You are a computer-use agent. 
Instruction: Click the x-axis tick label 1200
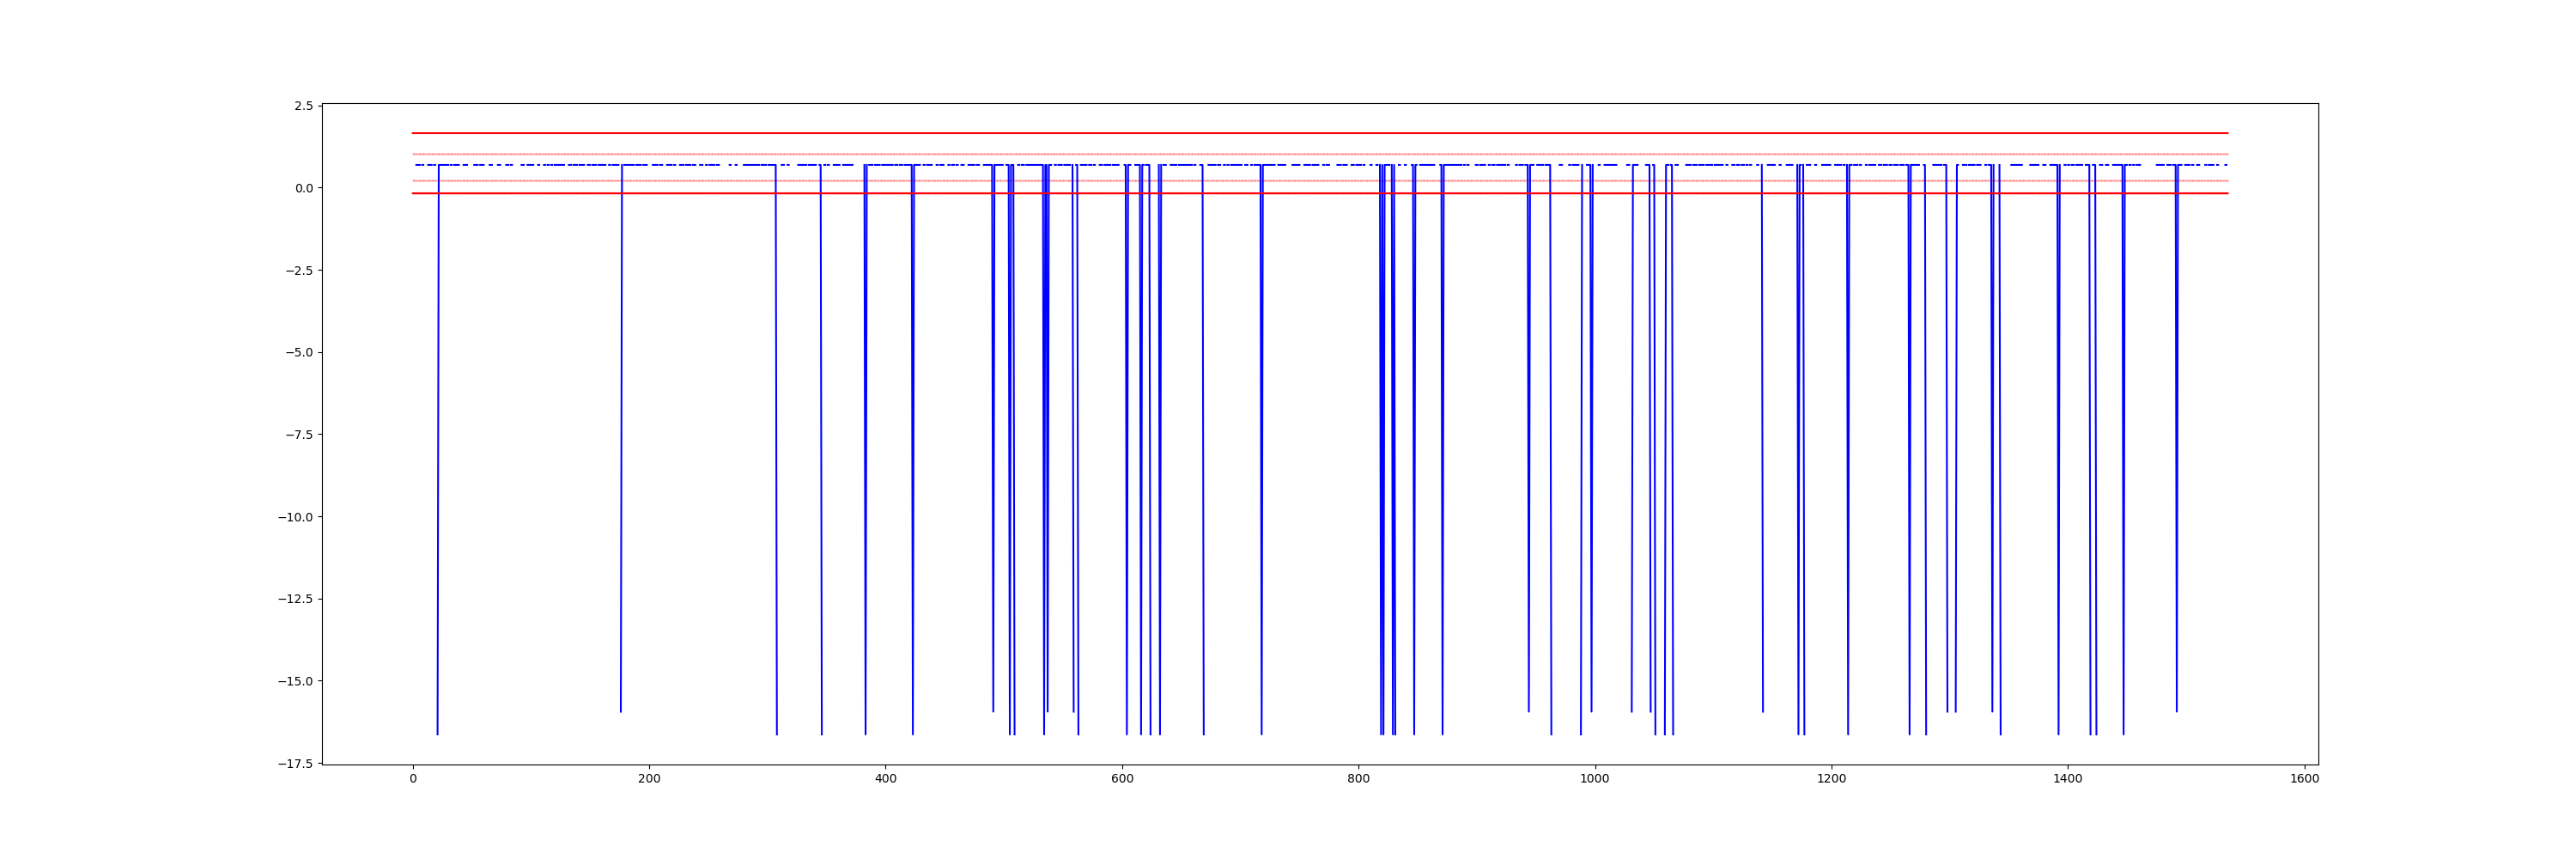coord(1832,779)
